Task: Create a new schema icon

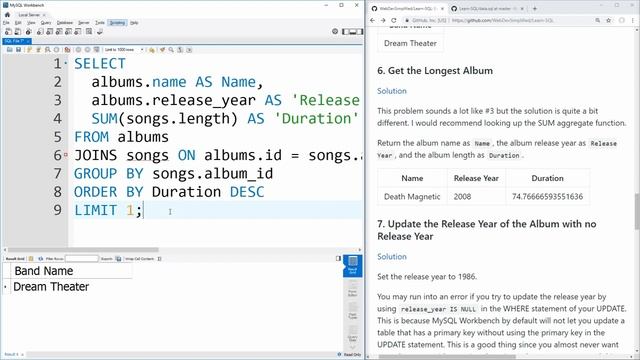Action: coord(40,32)
